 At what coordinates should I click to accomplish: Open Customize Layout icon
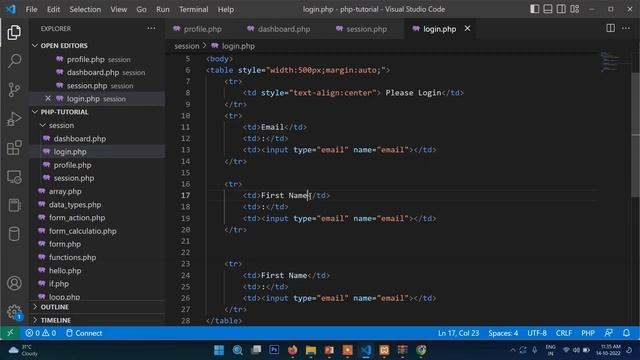point(575,9)
